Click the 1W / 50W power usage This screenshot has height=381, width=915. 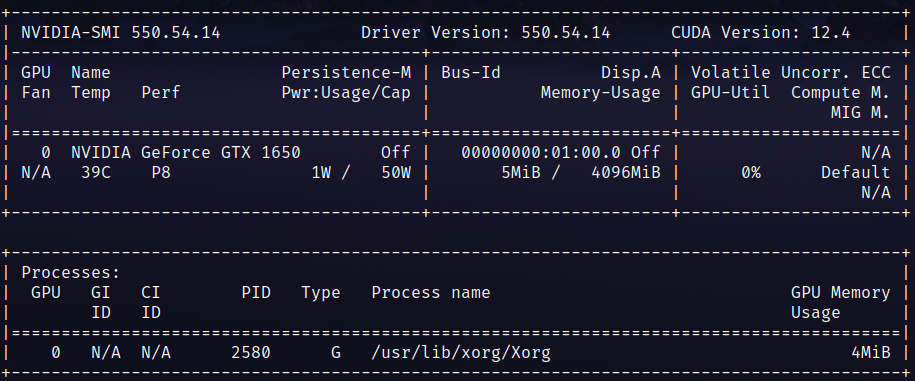(x=361, y=173)
